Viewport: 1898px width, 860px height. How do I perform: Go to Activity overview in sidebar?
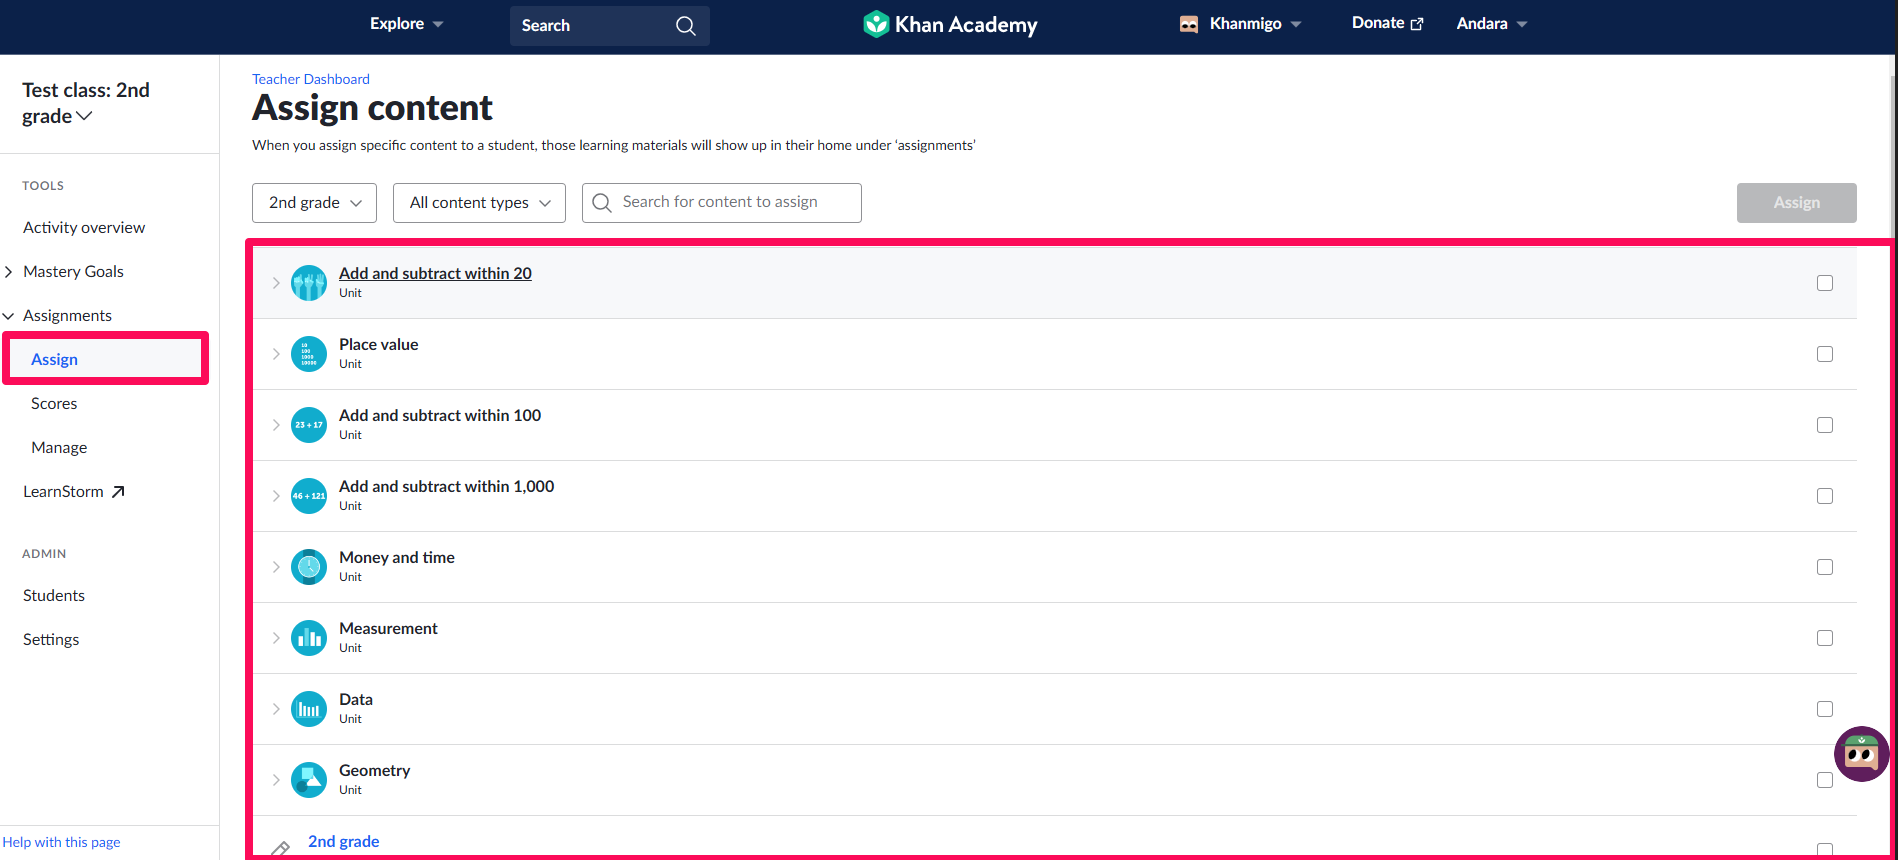[84, 227]
